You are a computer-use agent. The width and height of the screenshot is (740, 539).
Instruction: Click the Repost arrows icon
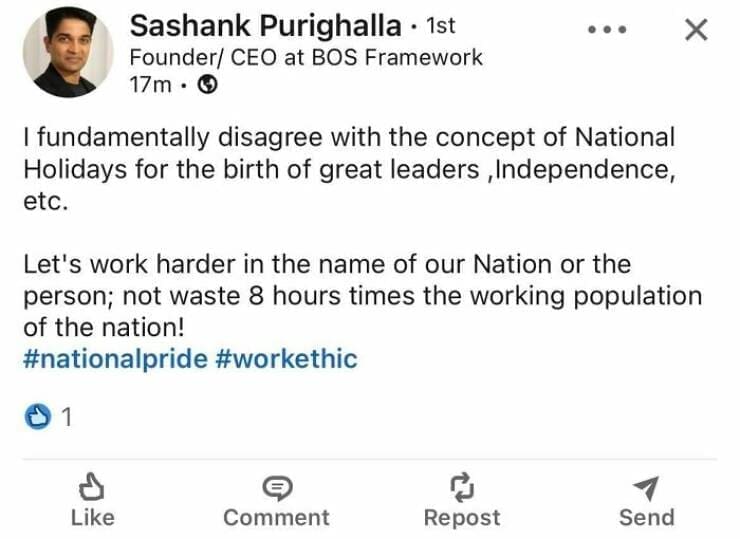coord(462,487)
